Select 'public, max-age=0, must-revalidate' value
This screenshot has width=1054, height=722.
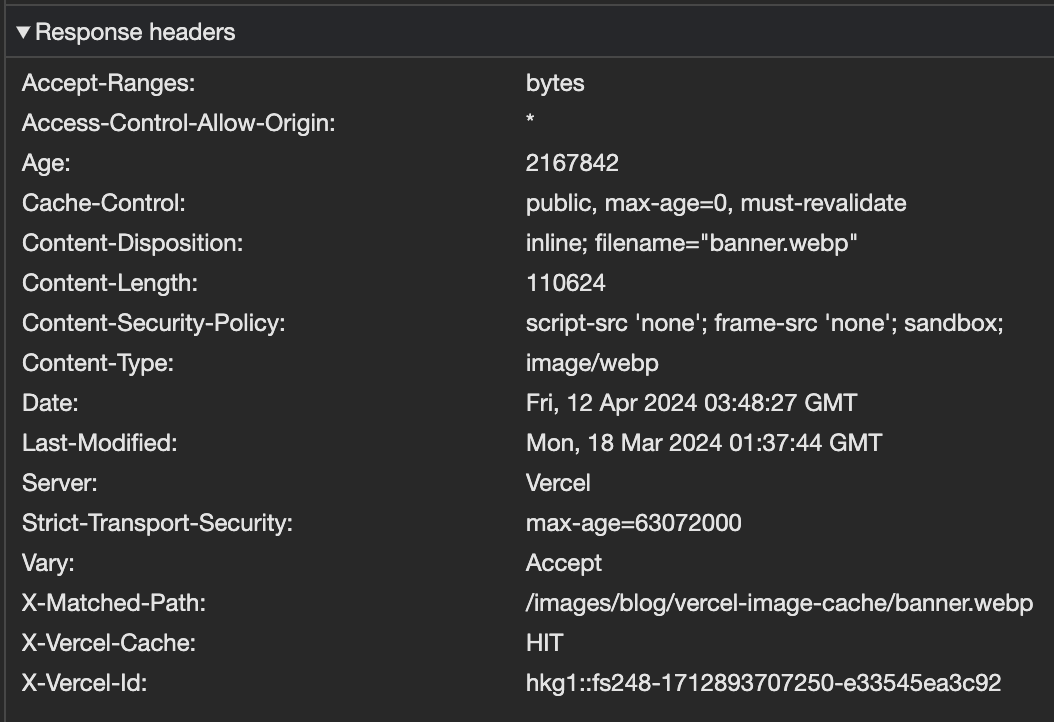click(716, 203)
